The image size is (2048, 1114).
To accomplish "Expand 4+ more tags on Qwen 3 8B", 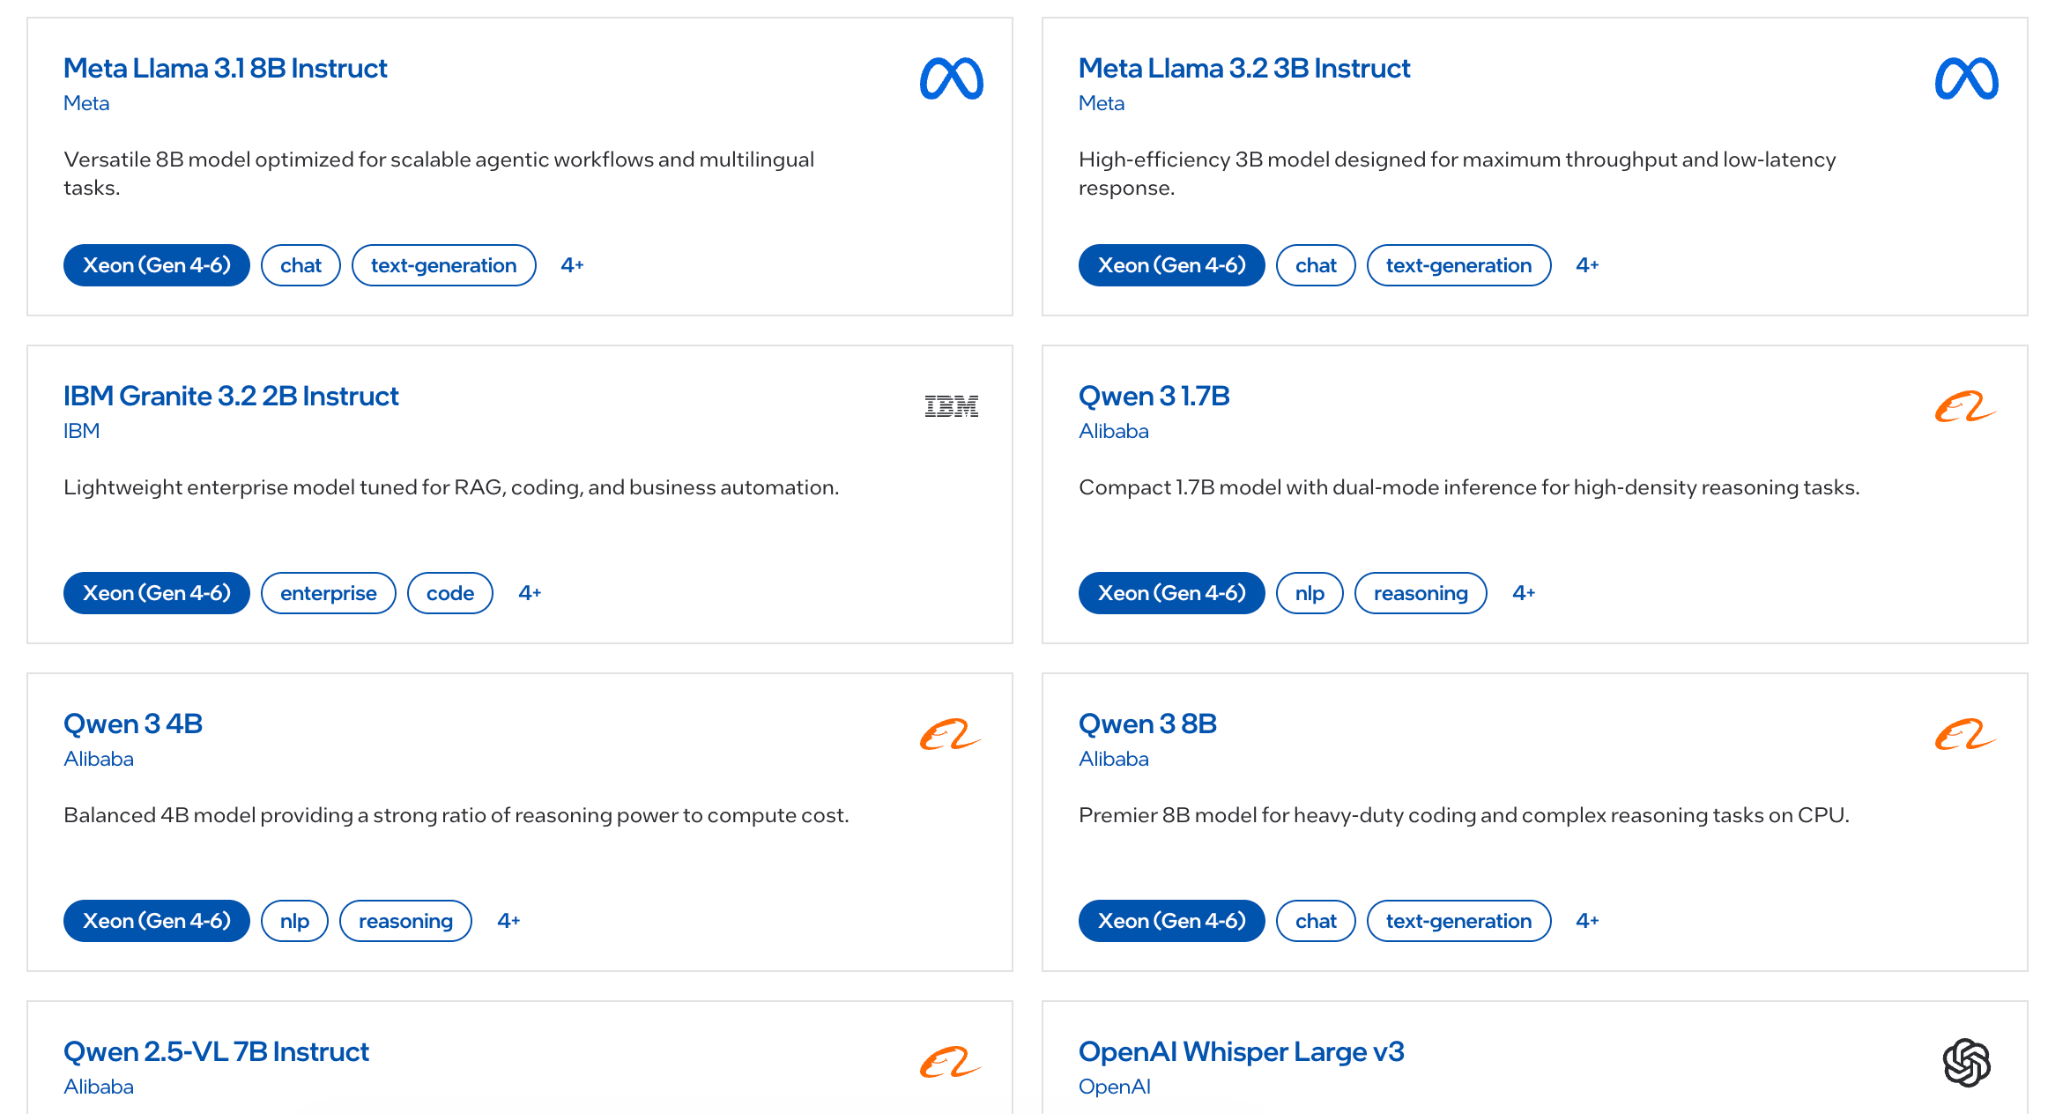I will pyautogui.click(x=1588, y=921).
